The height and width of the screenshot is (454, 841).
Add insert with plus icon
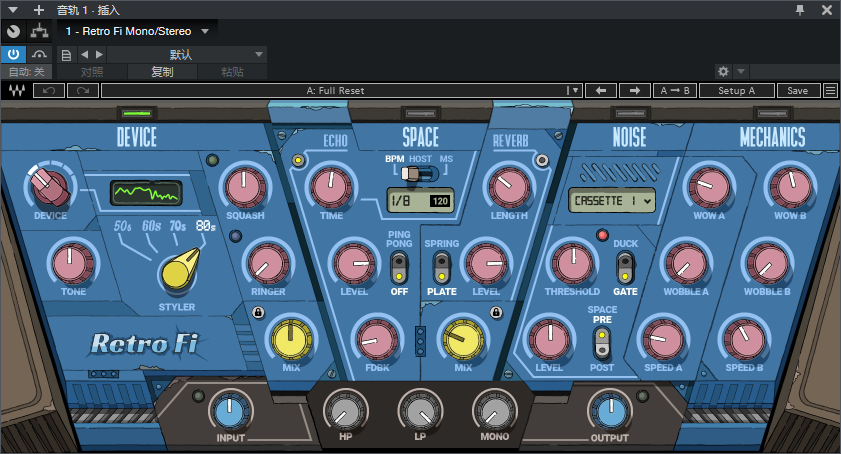tap(39, 10)
